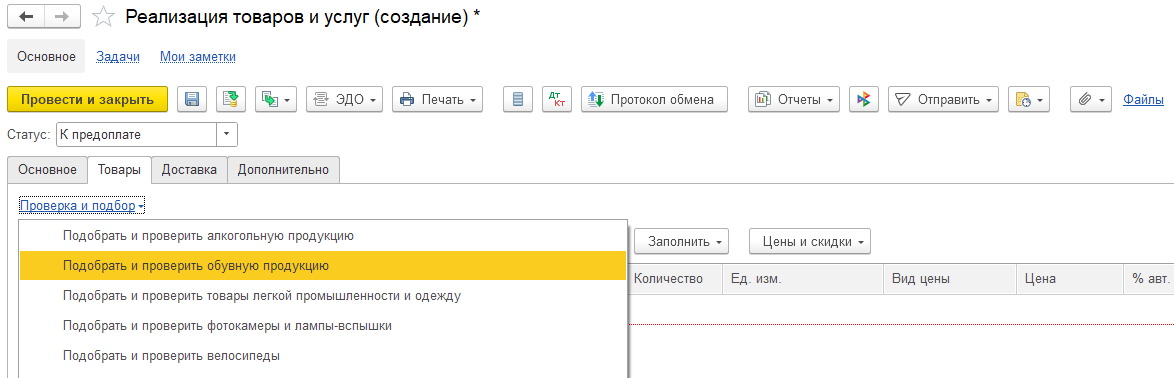Viewport: 1174px width, 378px height.
Task: Open the Файлы link
Action: click(x=1143, y=99)
